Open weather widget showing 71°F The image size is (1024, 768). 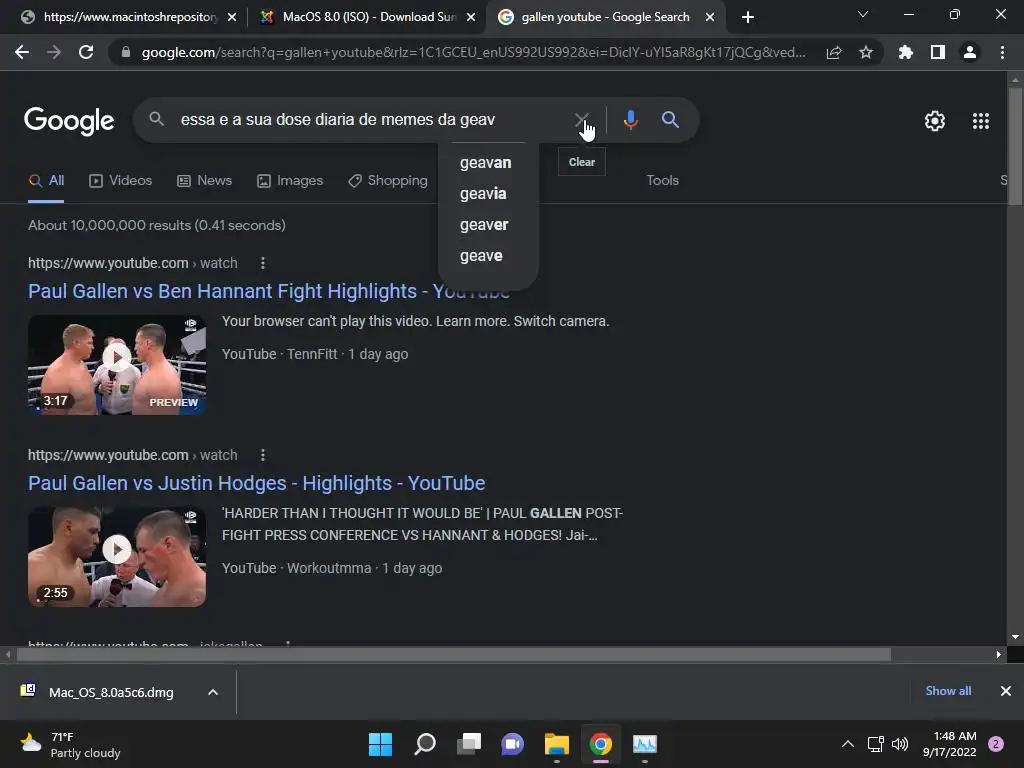click(71, 744)
